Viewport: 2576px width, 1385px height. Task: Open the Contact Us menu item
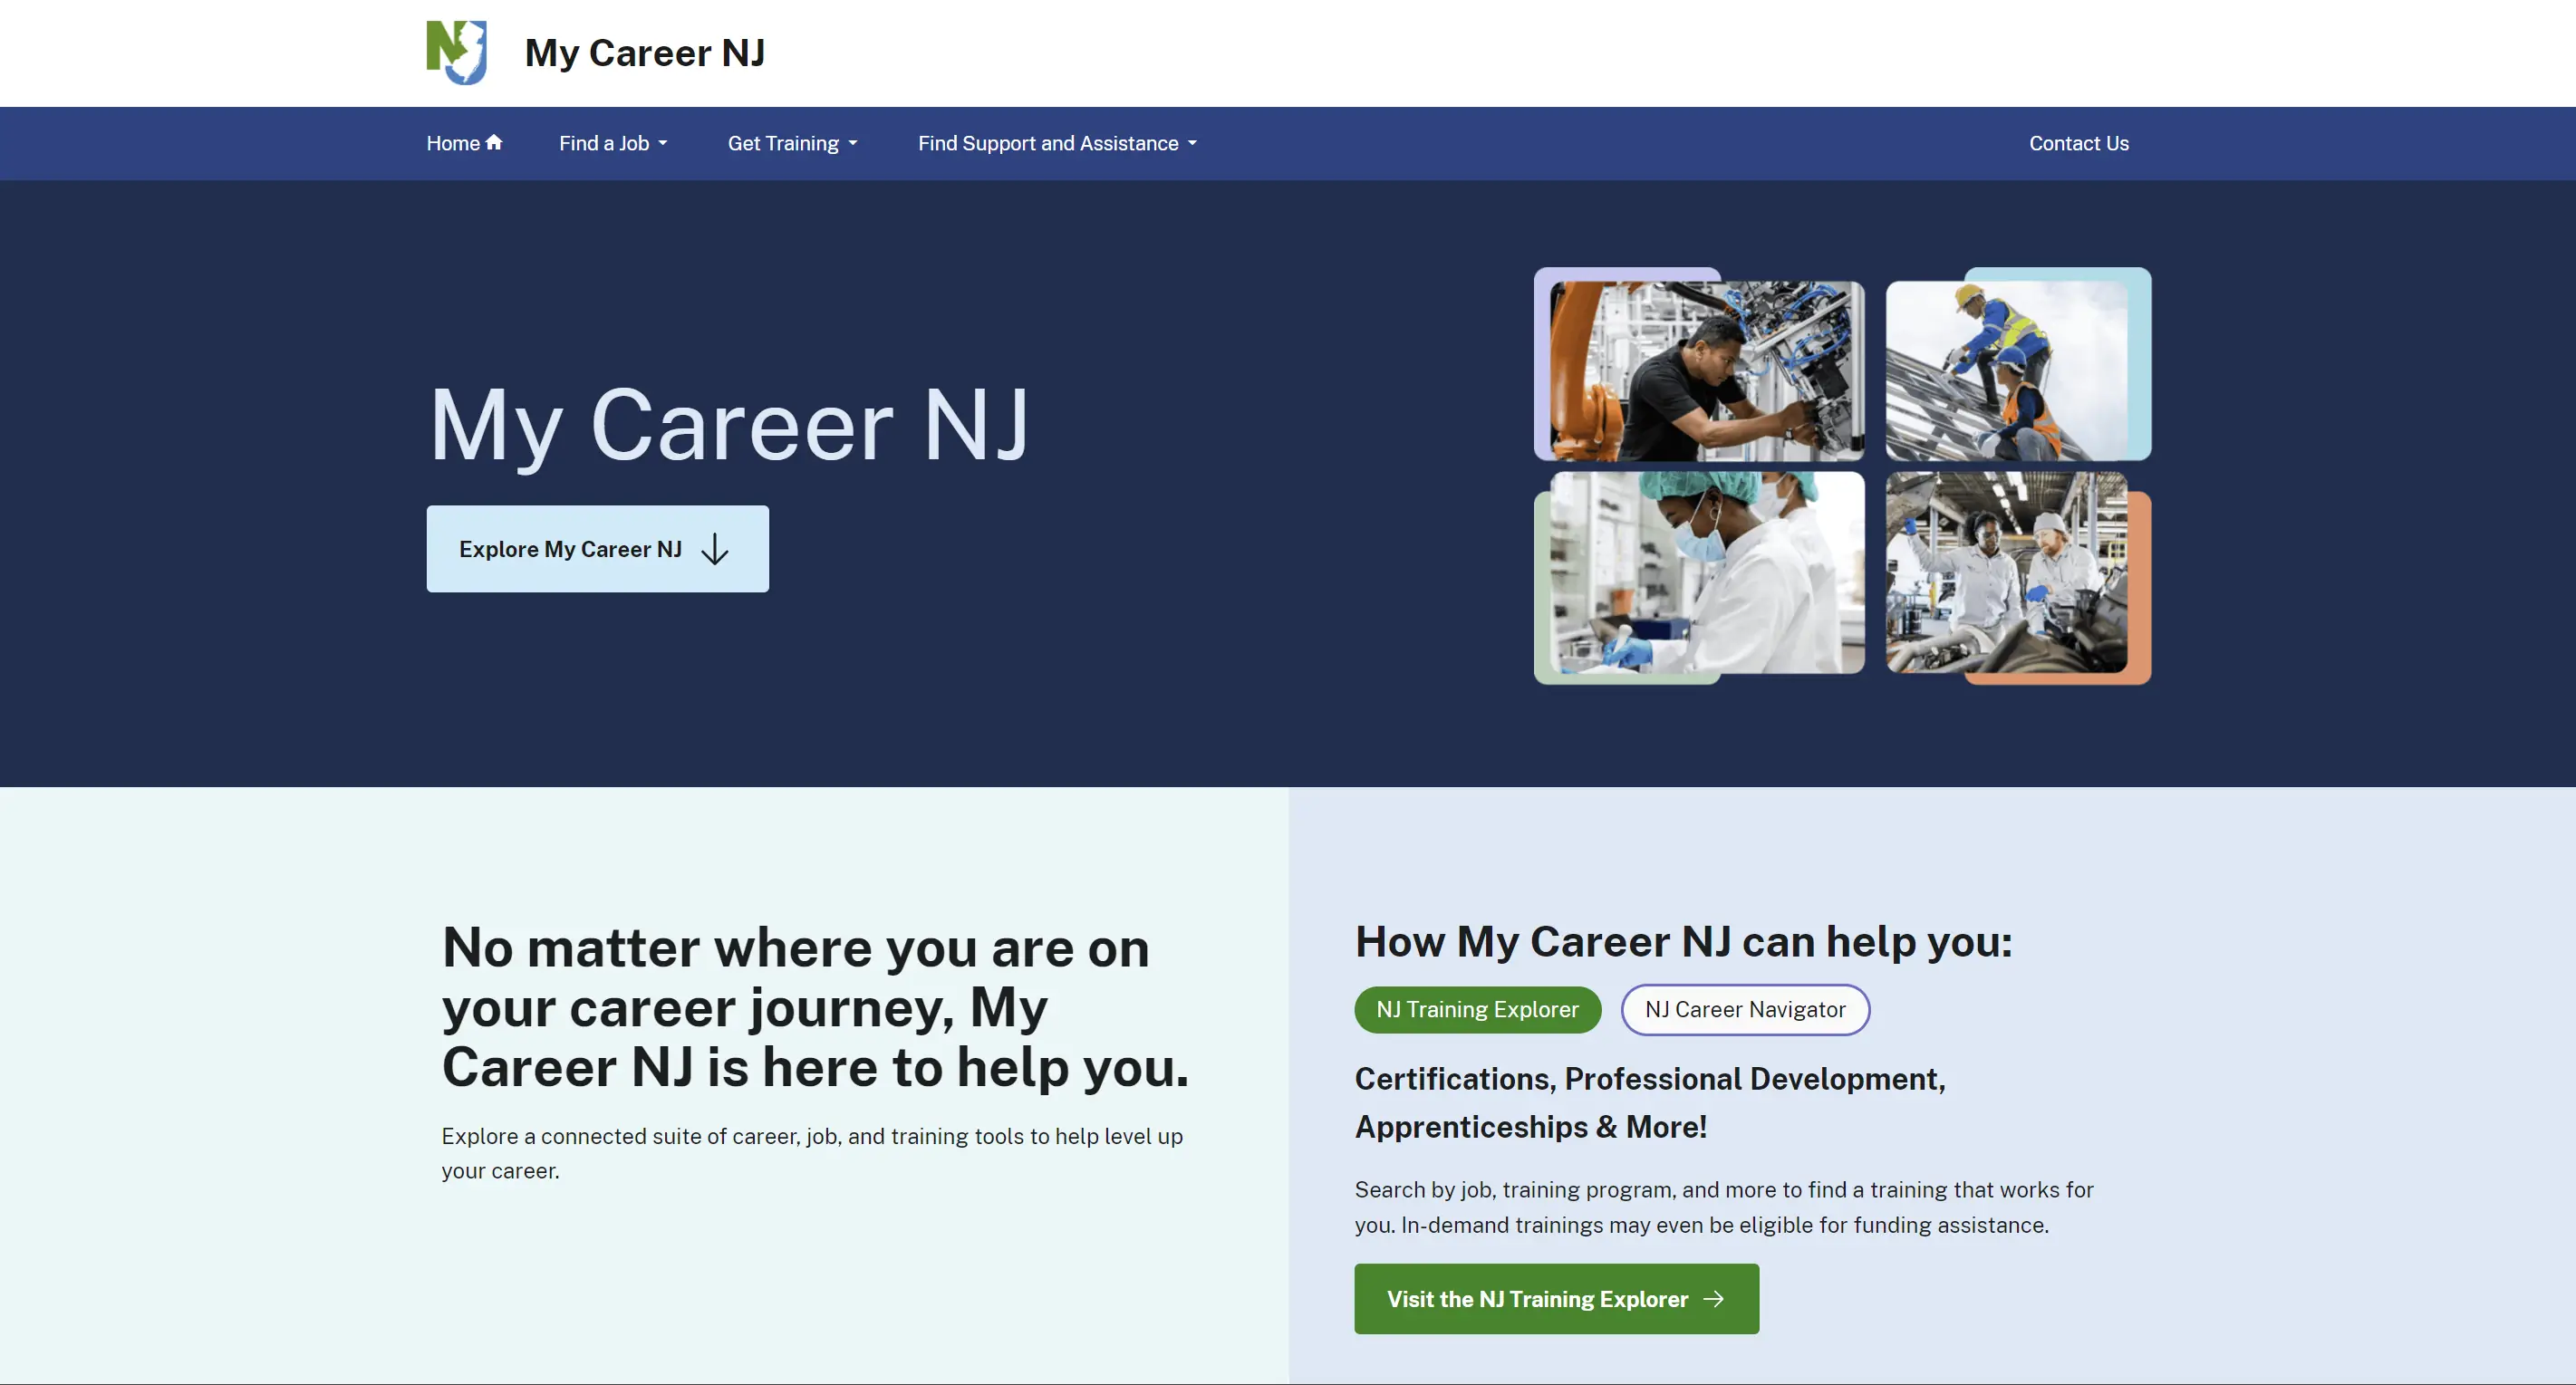tap(2078, 141)
